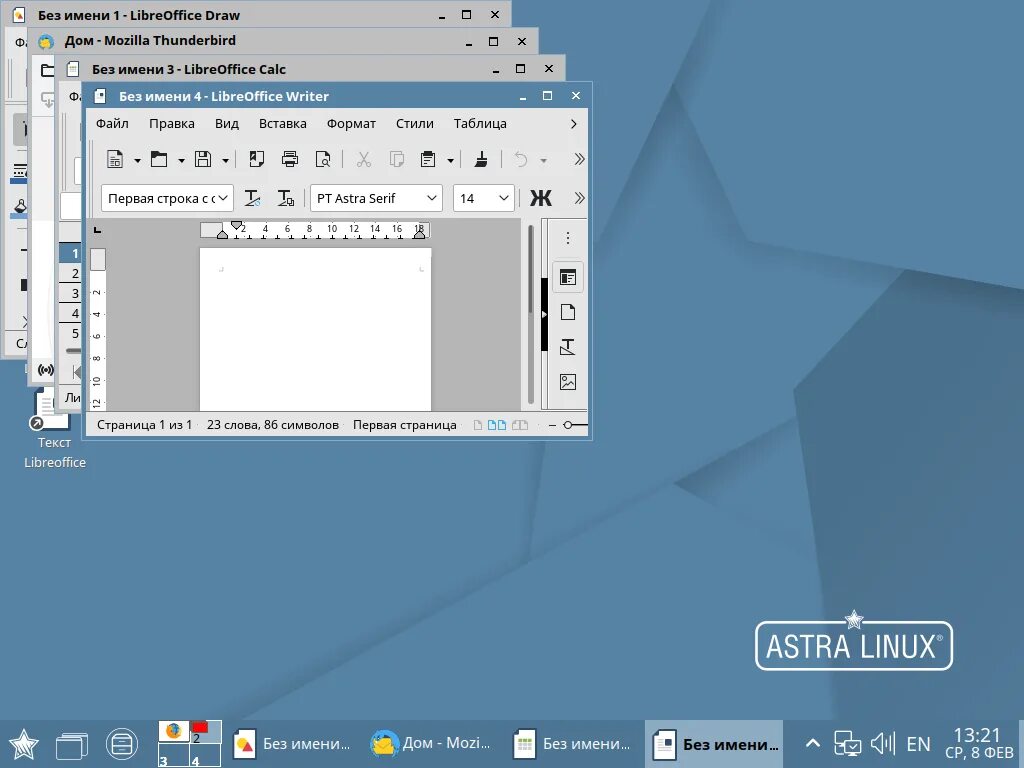Open the Вид menu
This screenshot has width=1024, height=768.
tap(227, 123)
